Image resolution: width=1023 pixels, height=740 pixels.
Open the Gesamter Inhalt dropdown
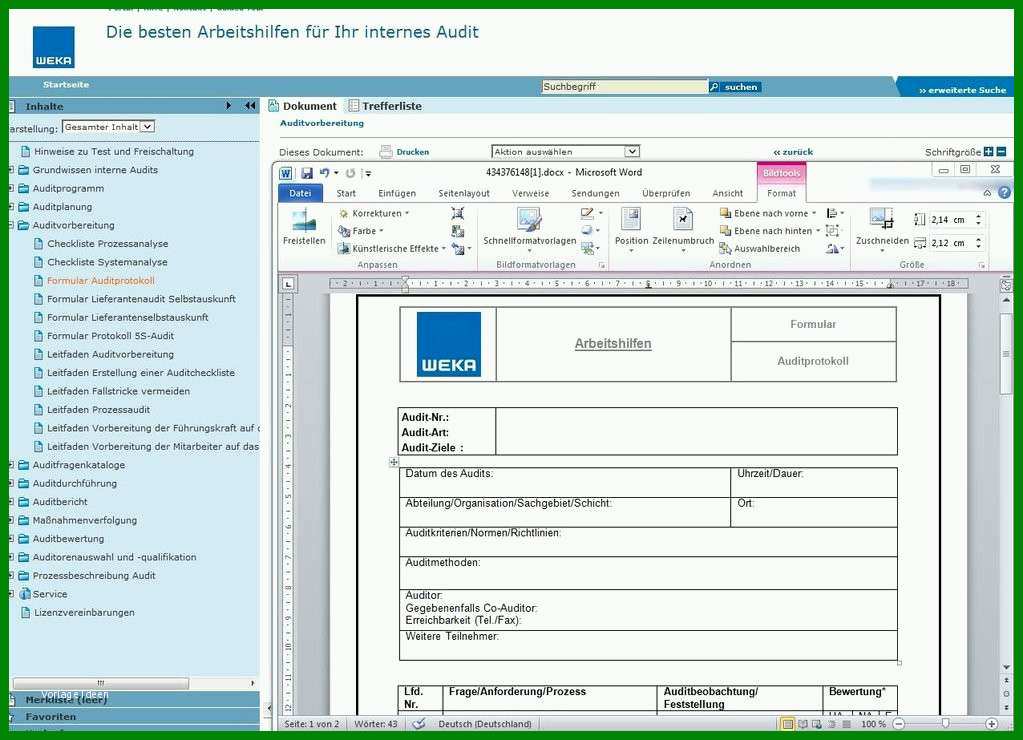coord(108,127)
